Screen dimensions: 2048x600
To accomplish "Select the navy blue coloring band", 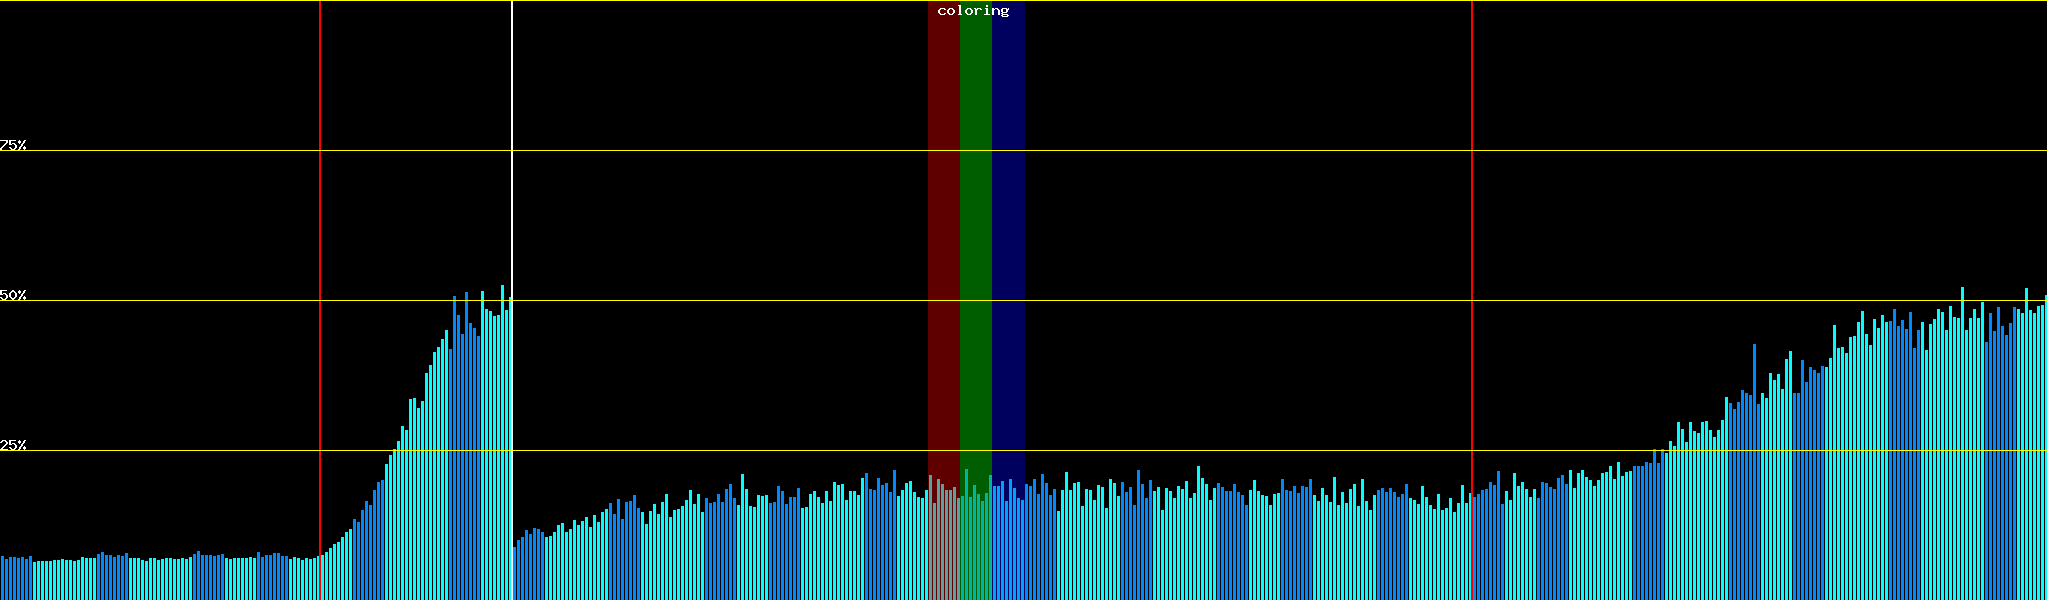I will coord(1008,200).
